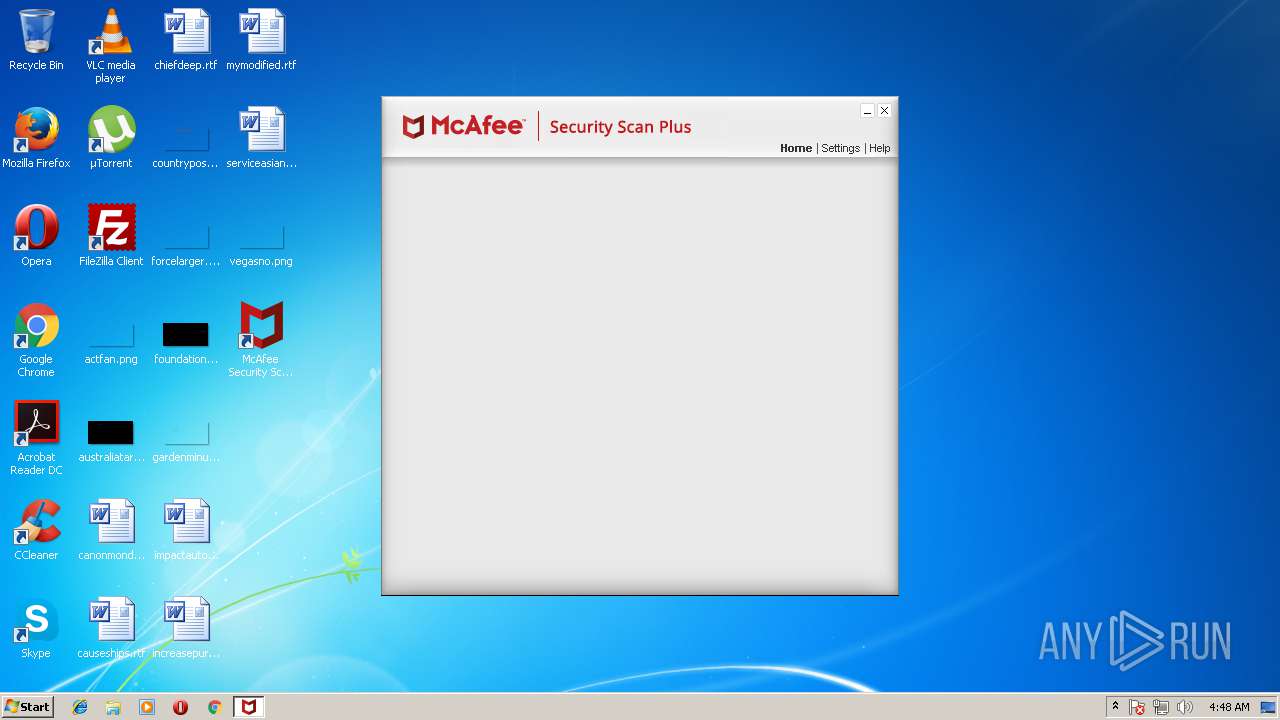Select Mozilla Firefox desktop shortcut

(36, 138)
